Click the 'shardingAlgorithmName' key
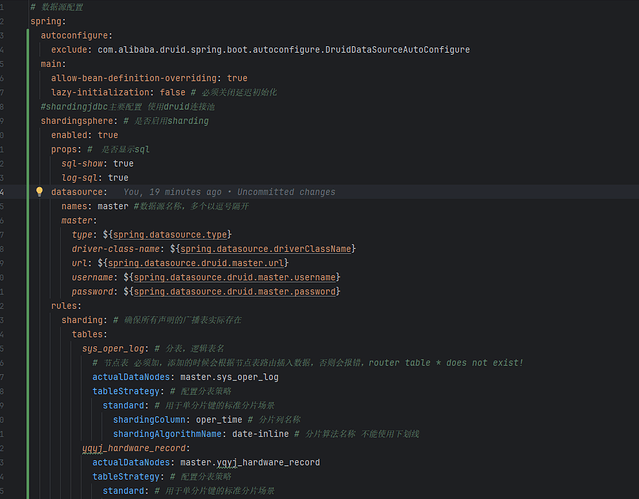The height and width of the screenshot is (499, 639). click(167, 434)
